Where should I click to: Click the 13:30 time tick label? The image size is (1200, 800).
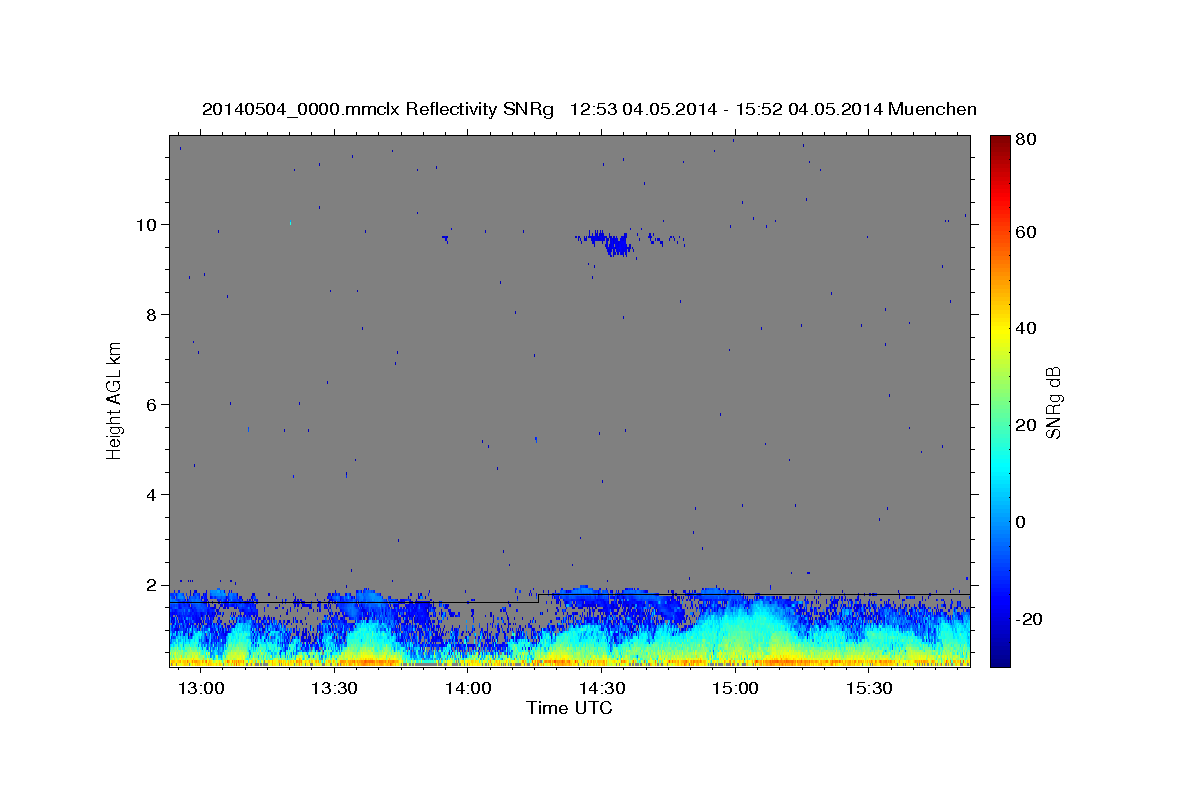334,688
